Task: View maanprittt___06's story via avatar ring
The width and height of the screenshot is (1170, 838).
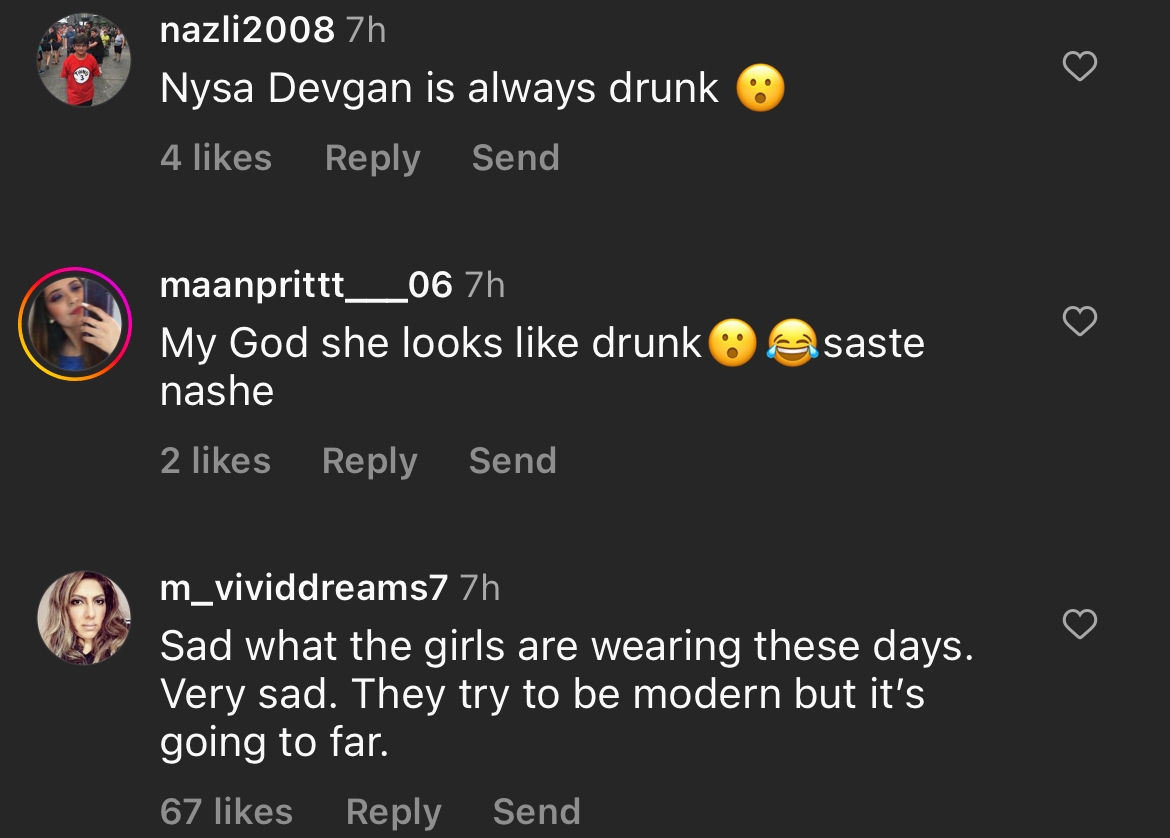Action: pos(76,324)
